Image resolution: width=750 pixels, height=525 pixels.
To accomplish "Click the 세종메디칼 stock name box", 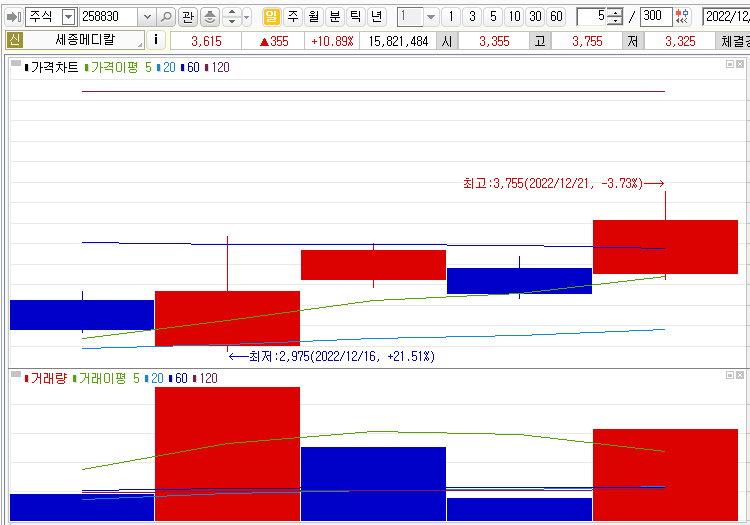I will pyautogui.click(x=85, y=40).
